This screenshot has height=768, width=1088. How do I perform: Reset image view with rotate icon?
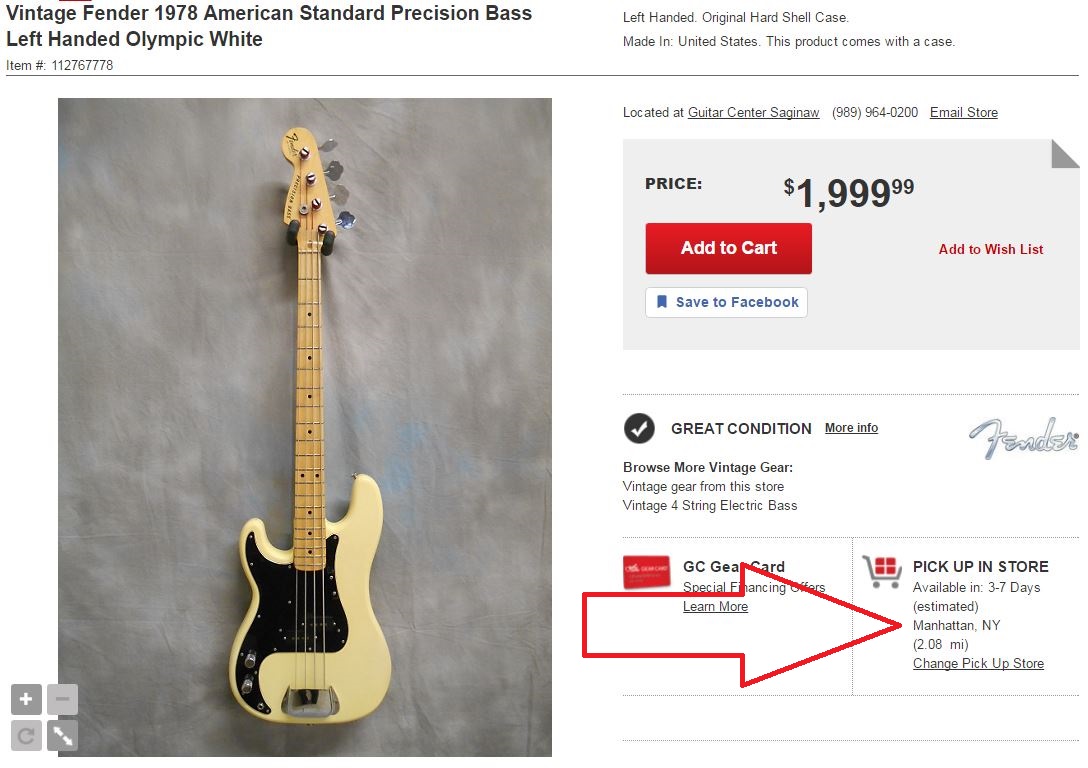tap(26, 735)
